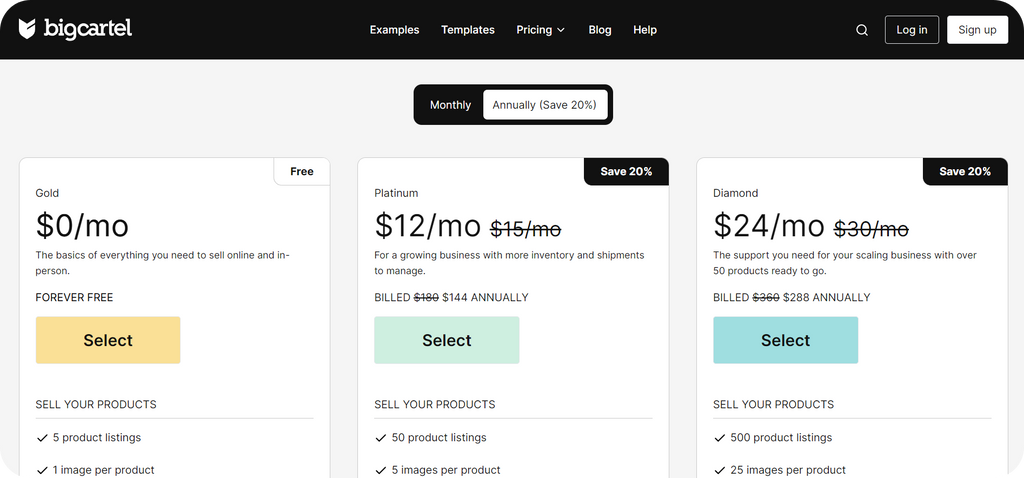Click the Log in button
Image resolution: width=1024 pixels, height=478 pixels.
(x=912, y=30)
